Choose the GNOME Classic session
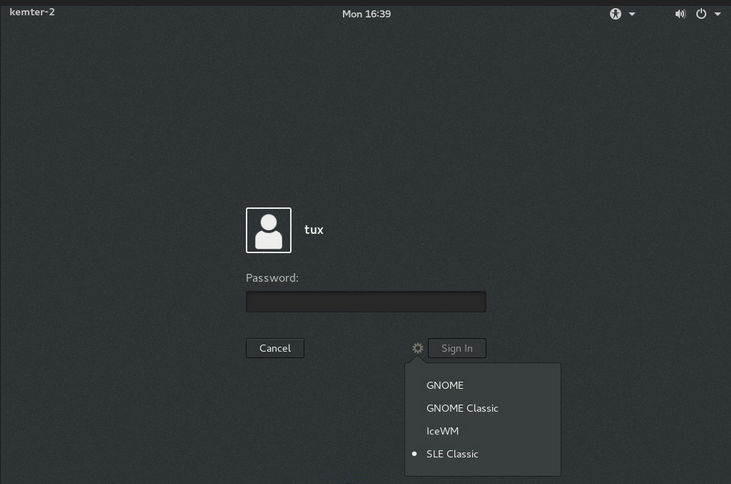Viewport: 731px width, 484px height. point(462,408)
